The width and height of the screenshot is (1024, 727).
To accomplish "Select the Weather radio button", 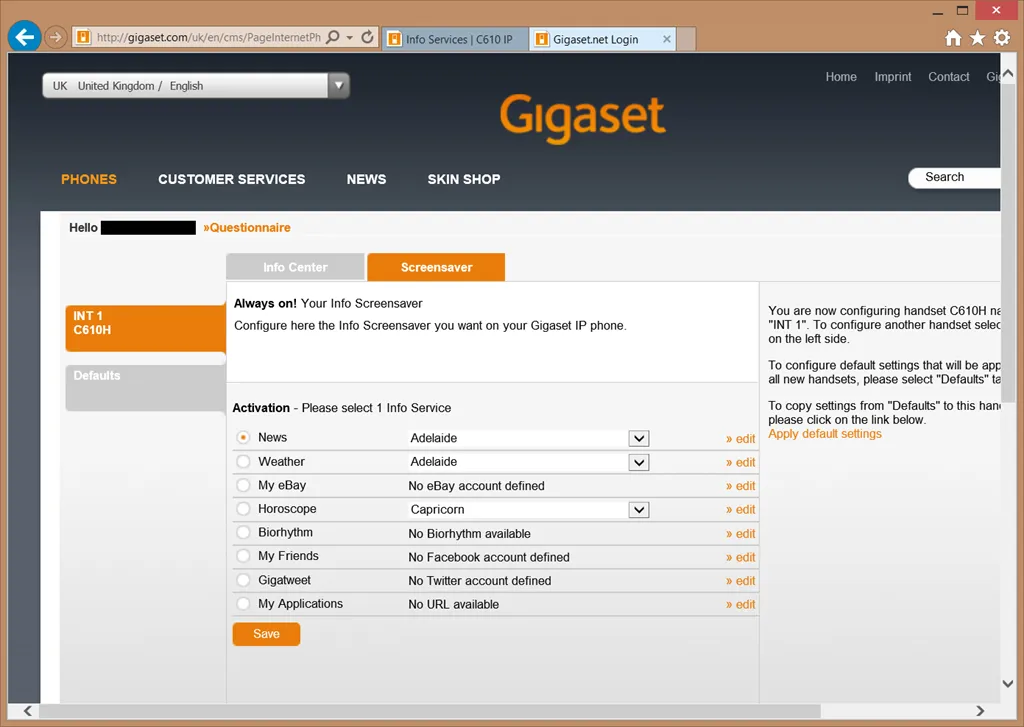I will click(x=243, y=462).
